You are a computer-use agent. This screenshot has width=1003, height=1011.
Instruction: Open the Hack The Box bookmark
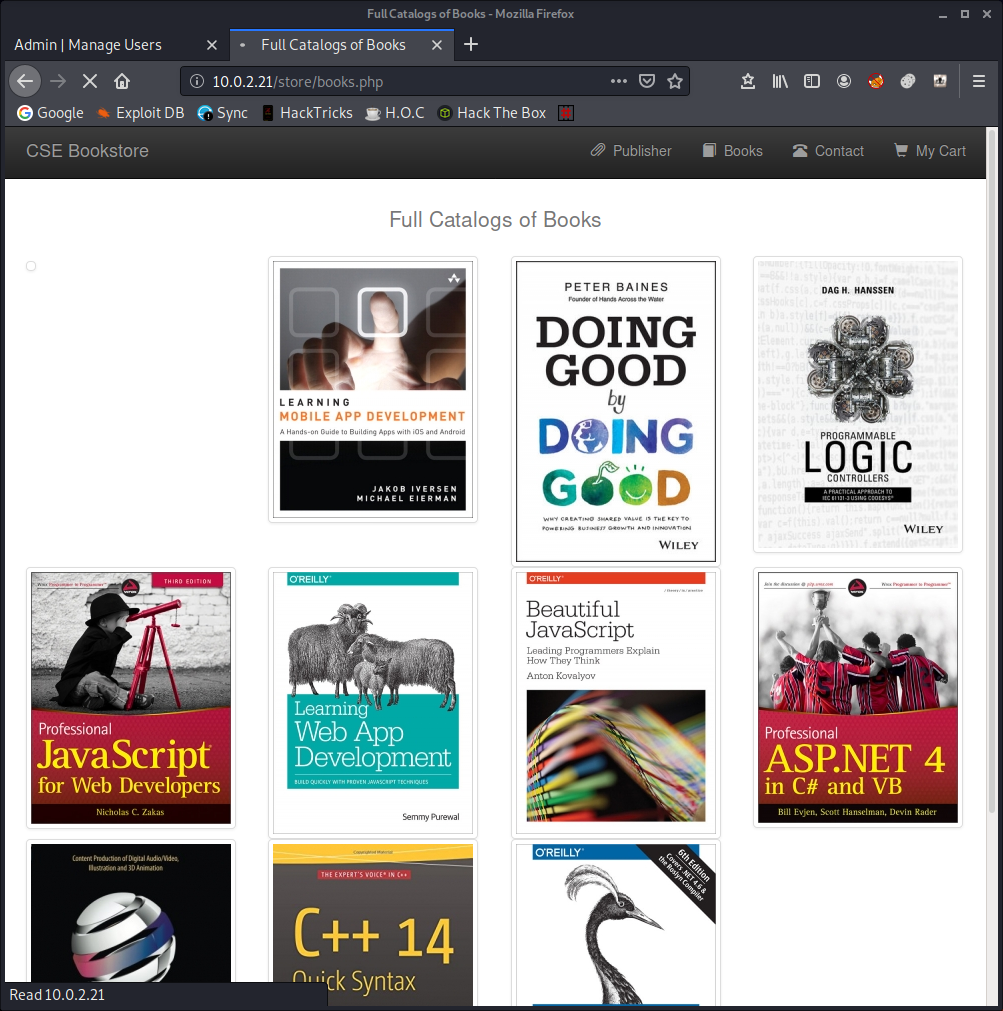[491, 112]
